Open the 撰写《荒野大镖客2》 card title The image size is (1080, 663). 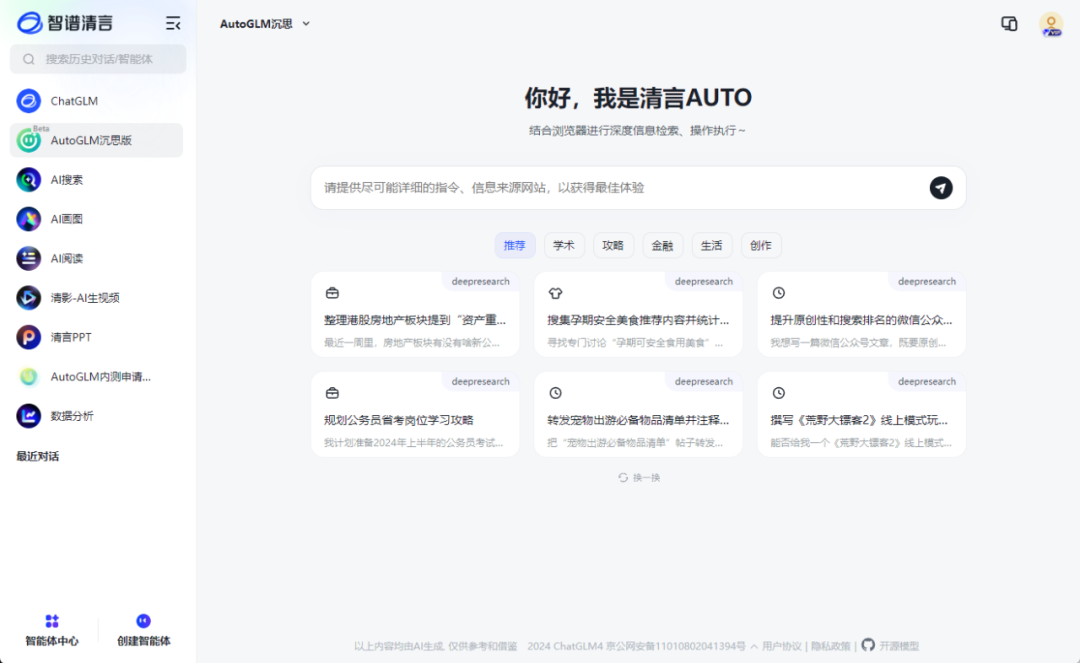click(x=859, y=420)
